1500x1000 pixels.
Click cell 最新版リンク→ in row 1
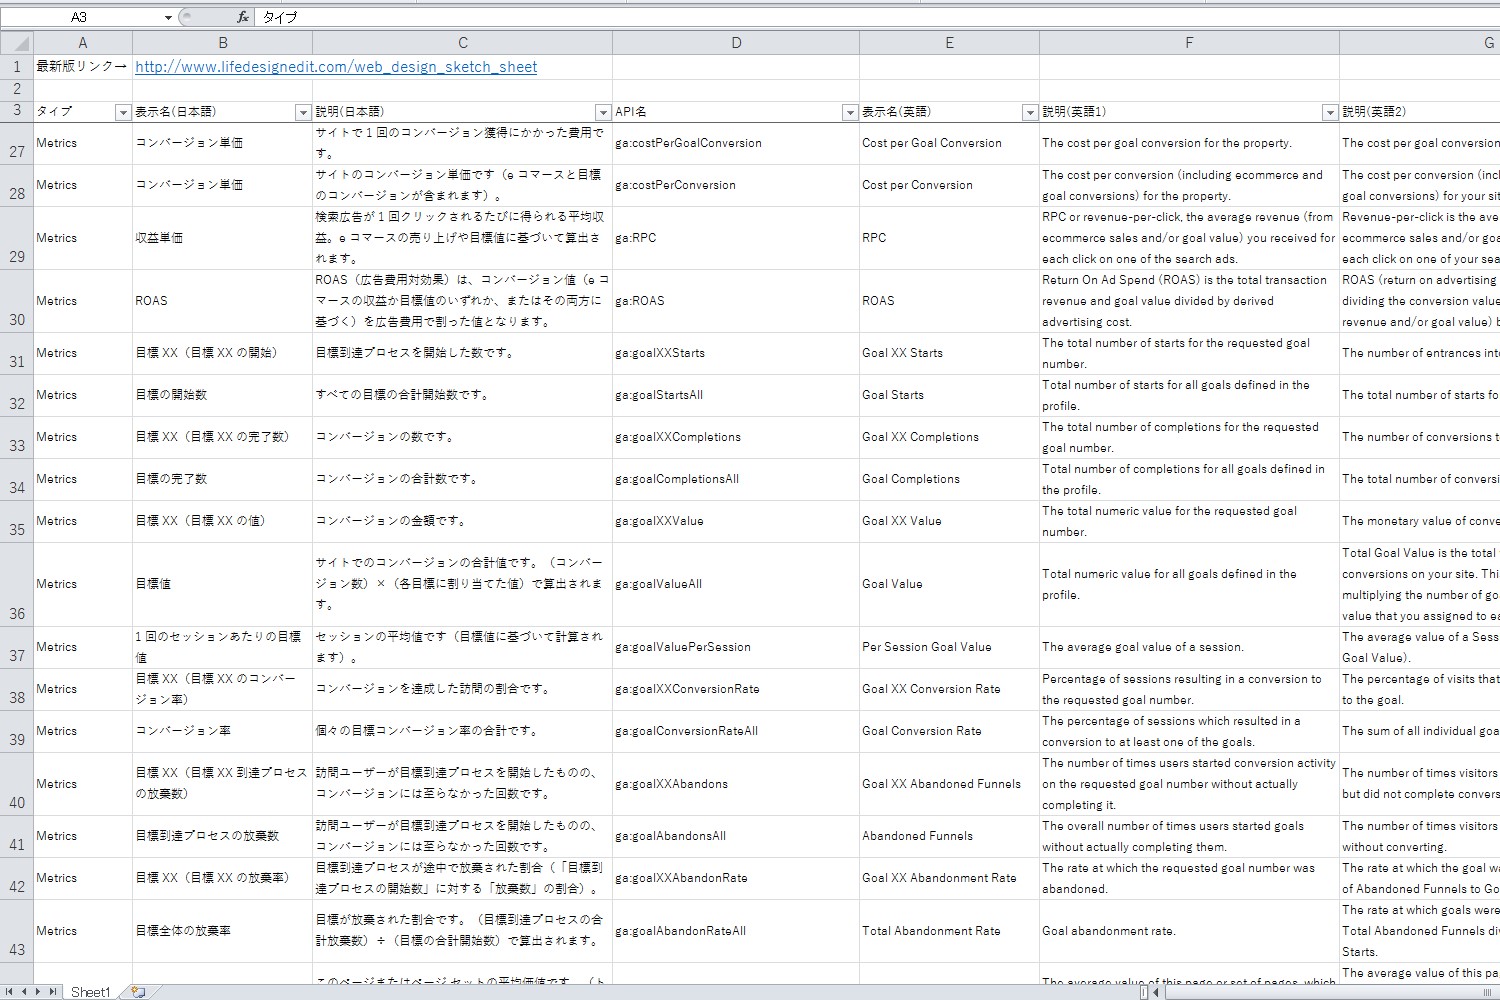pos(83,67)
